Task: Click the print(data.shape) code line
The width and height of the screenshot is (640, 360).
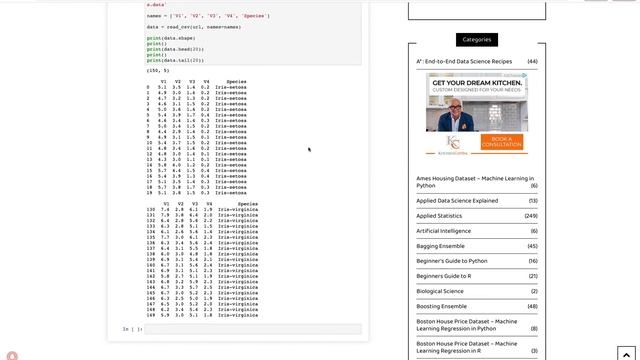Action: click(x=171, y=38)
